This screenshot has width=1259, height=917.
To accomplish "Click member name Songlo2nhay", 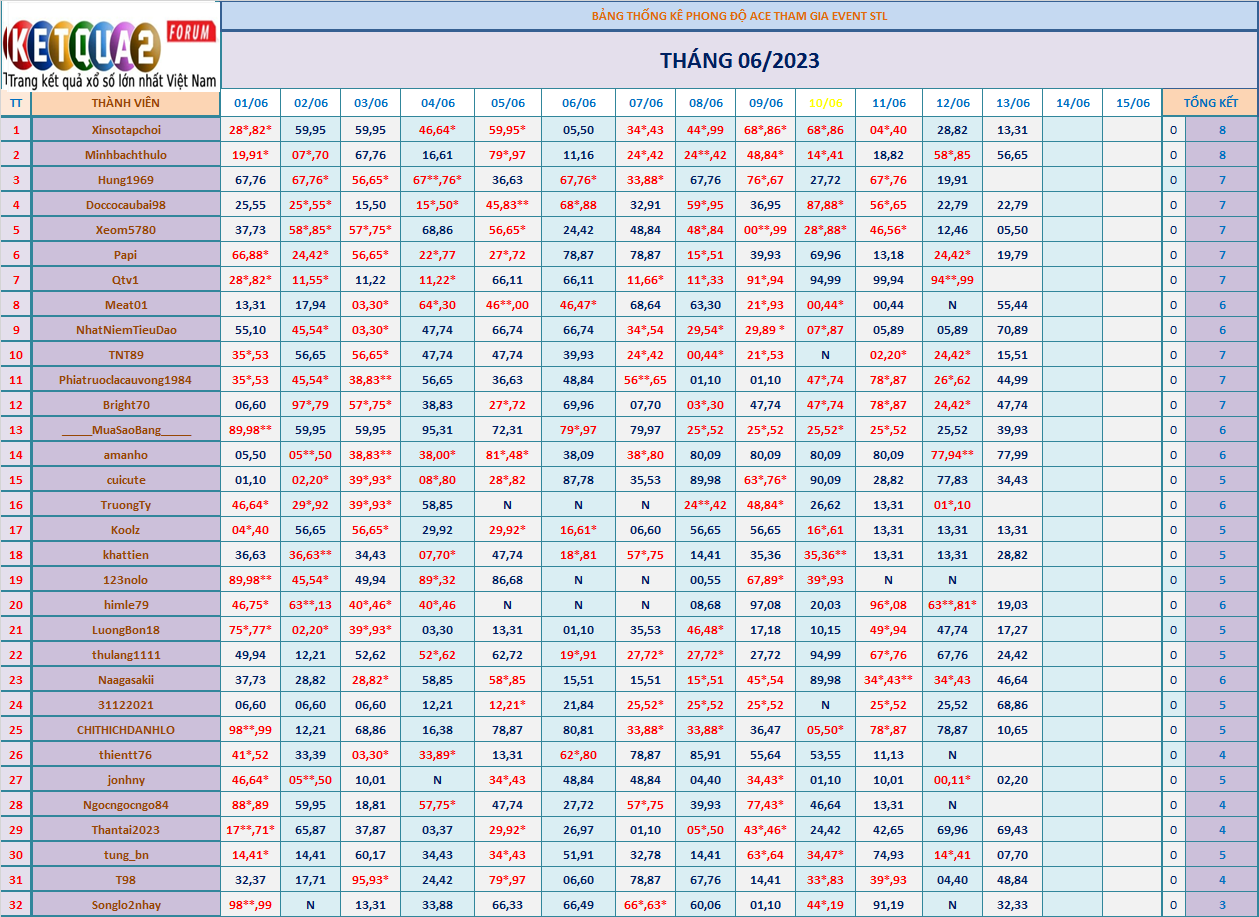I will pos(125,905).
